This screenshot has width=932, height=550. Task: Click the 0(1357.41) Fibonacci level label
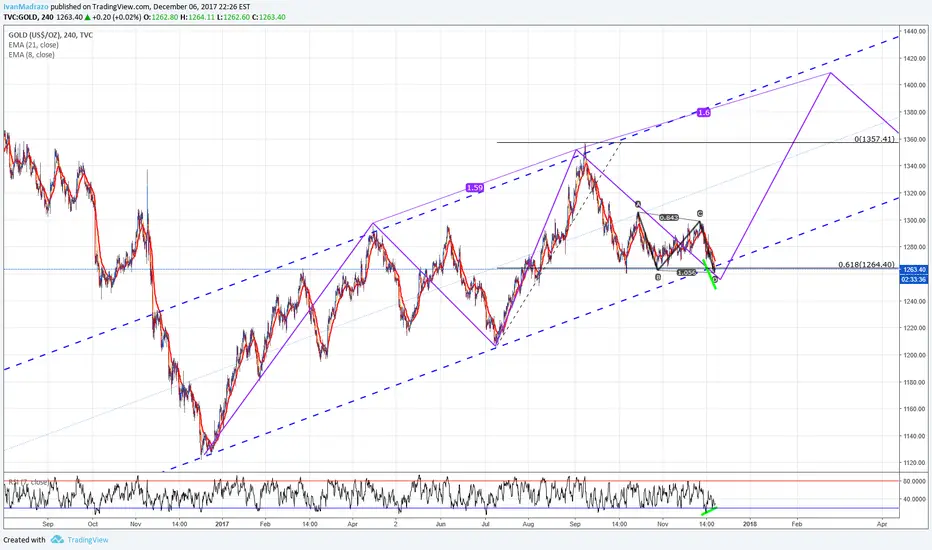[874, 139]
